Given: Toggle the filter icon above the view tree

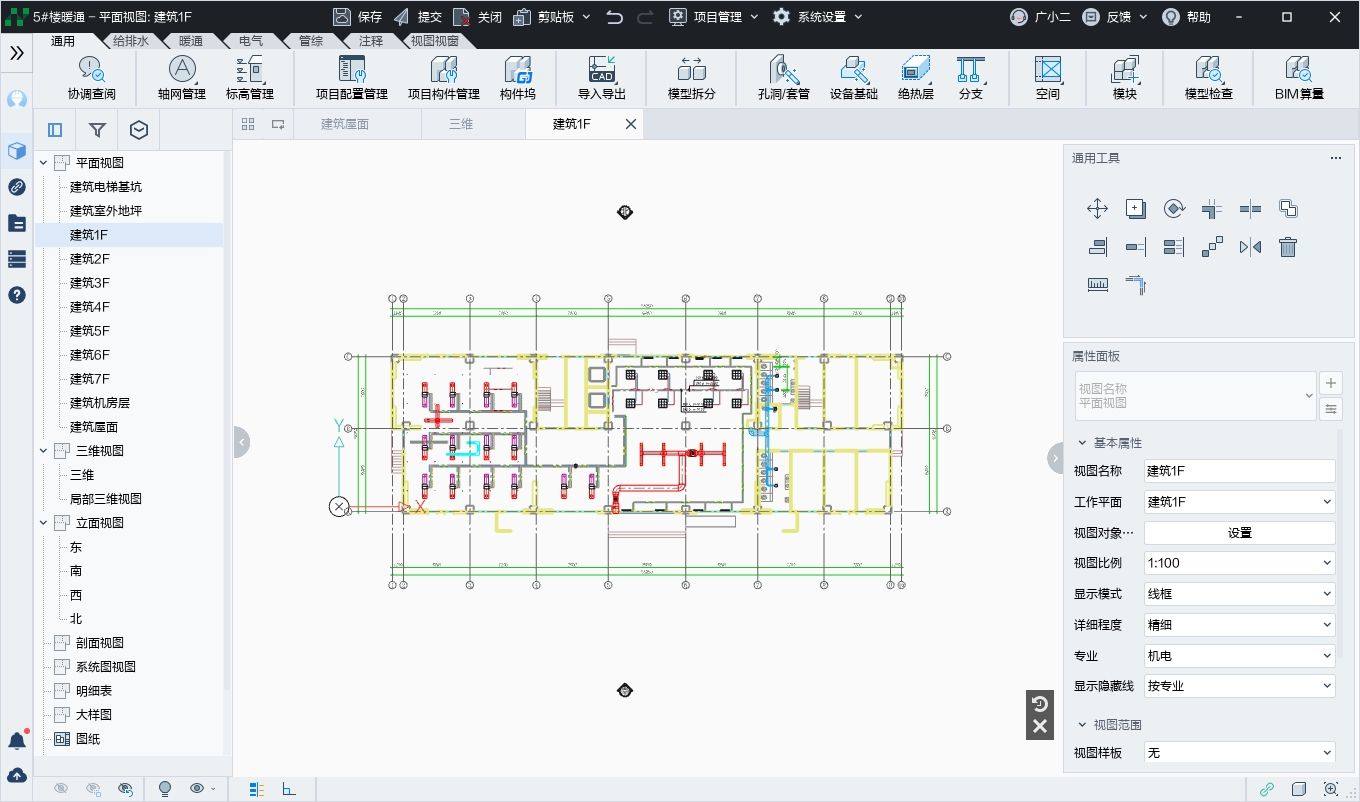Looking at the screenshot, I should pos(97,130).
